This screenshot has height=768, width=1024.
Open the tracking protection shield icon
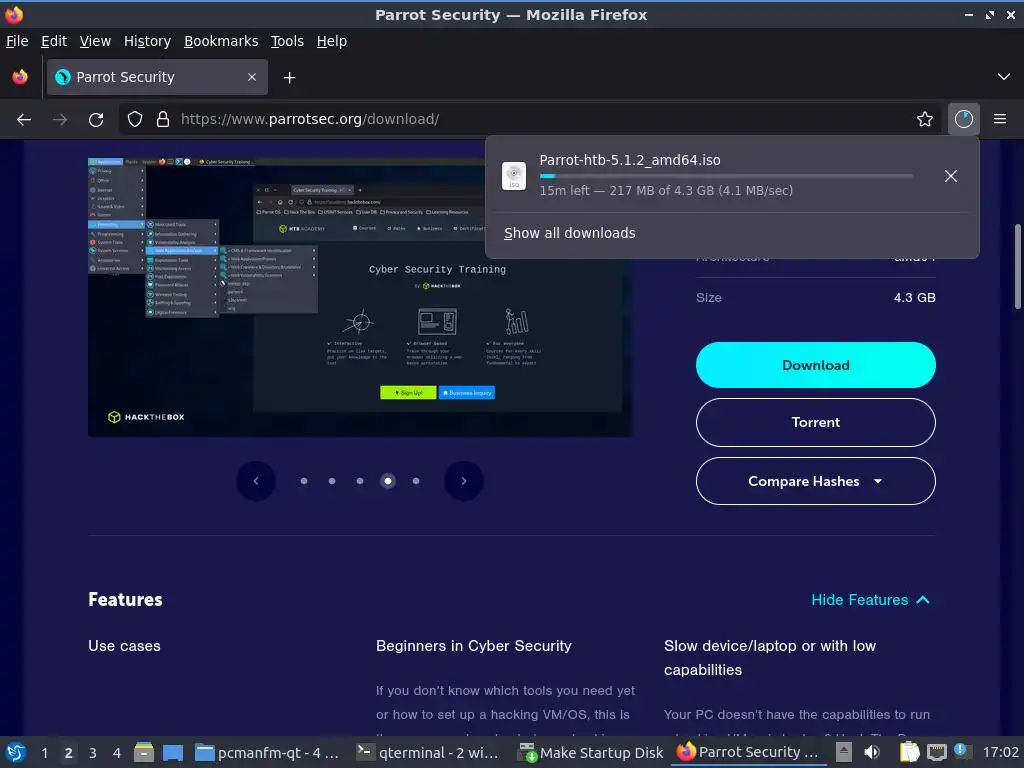click(135, 120)
